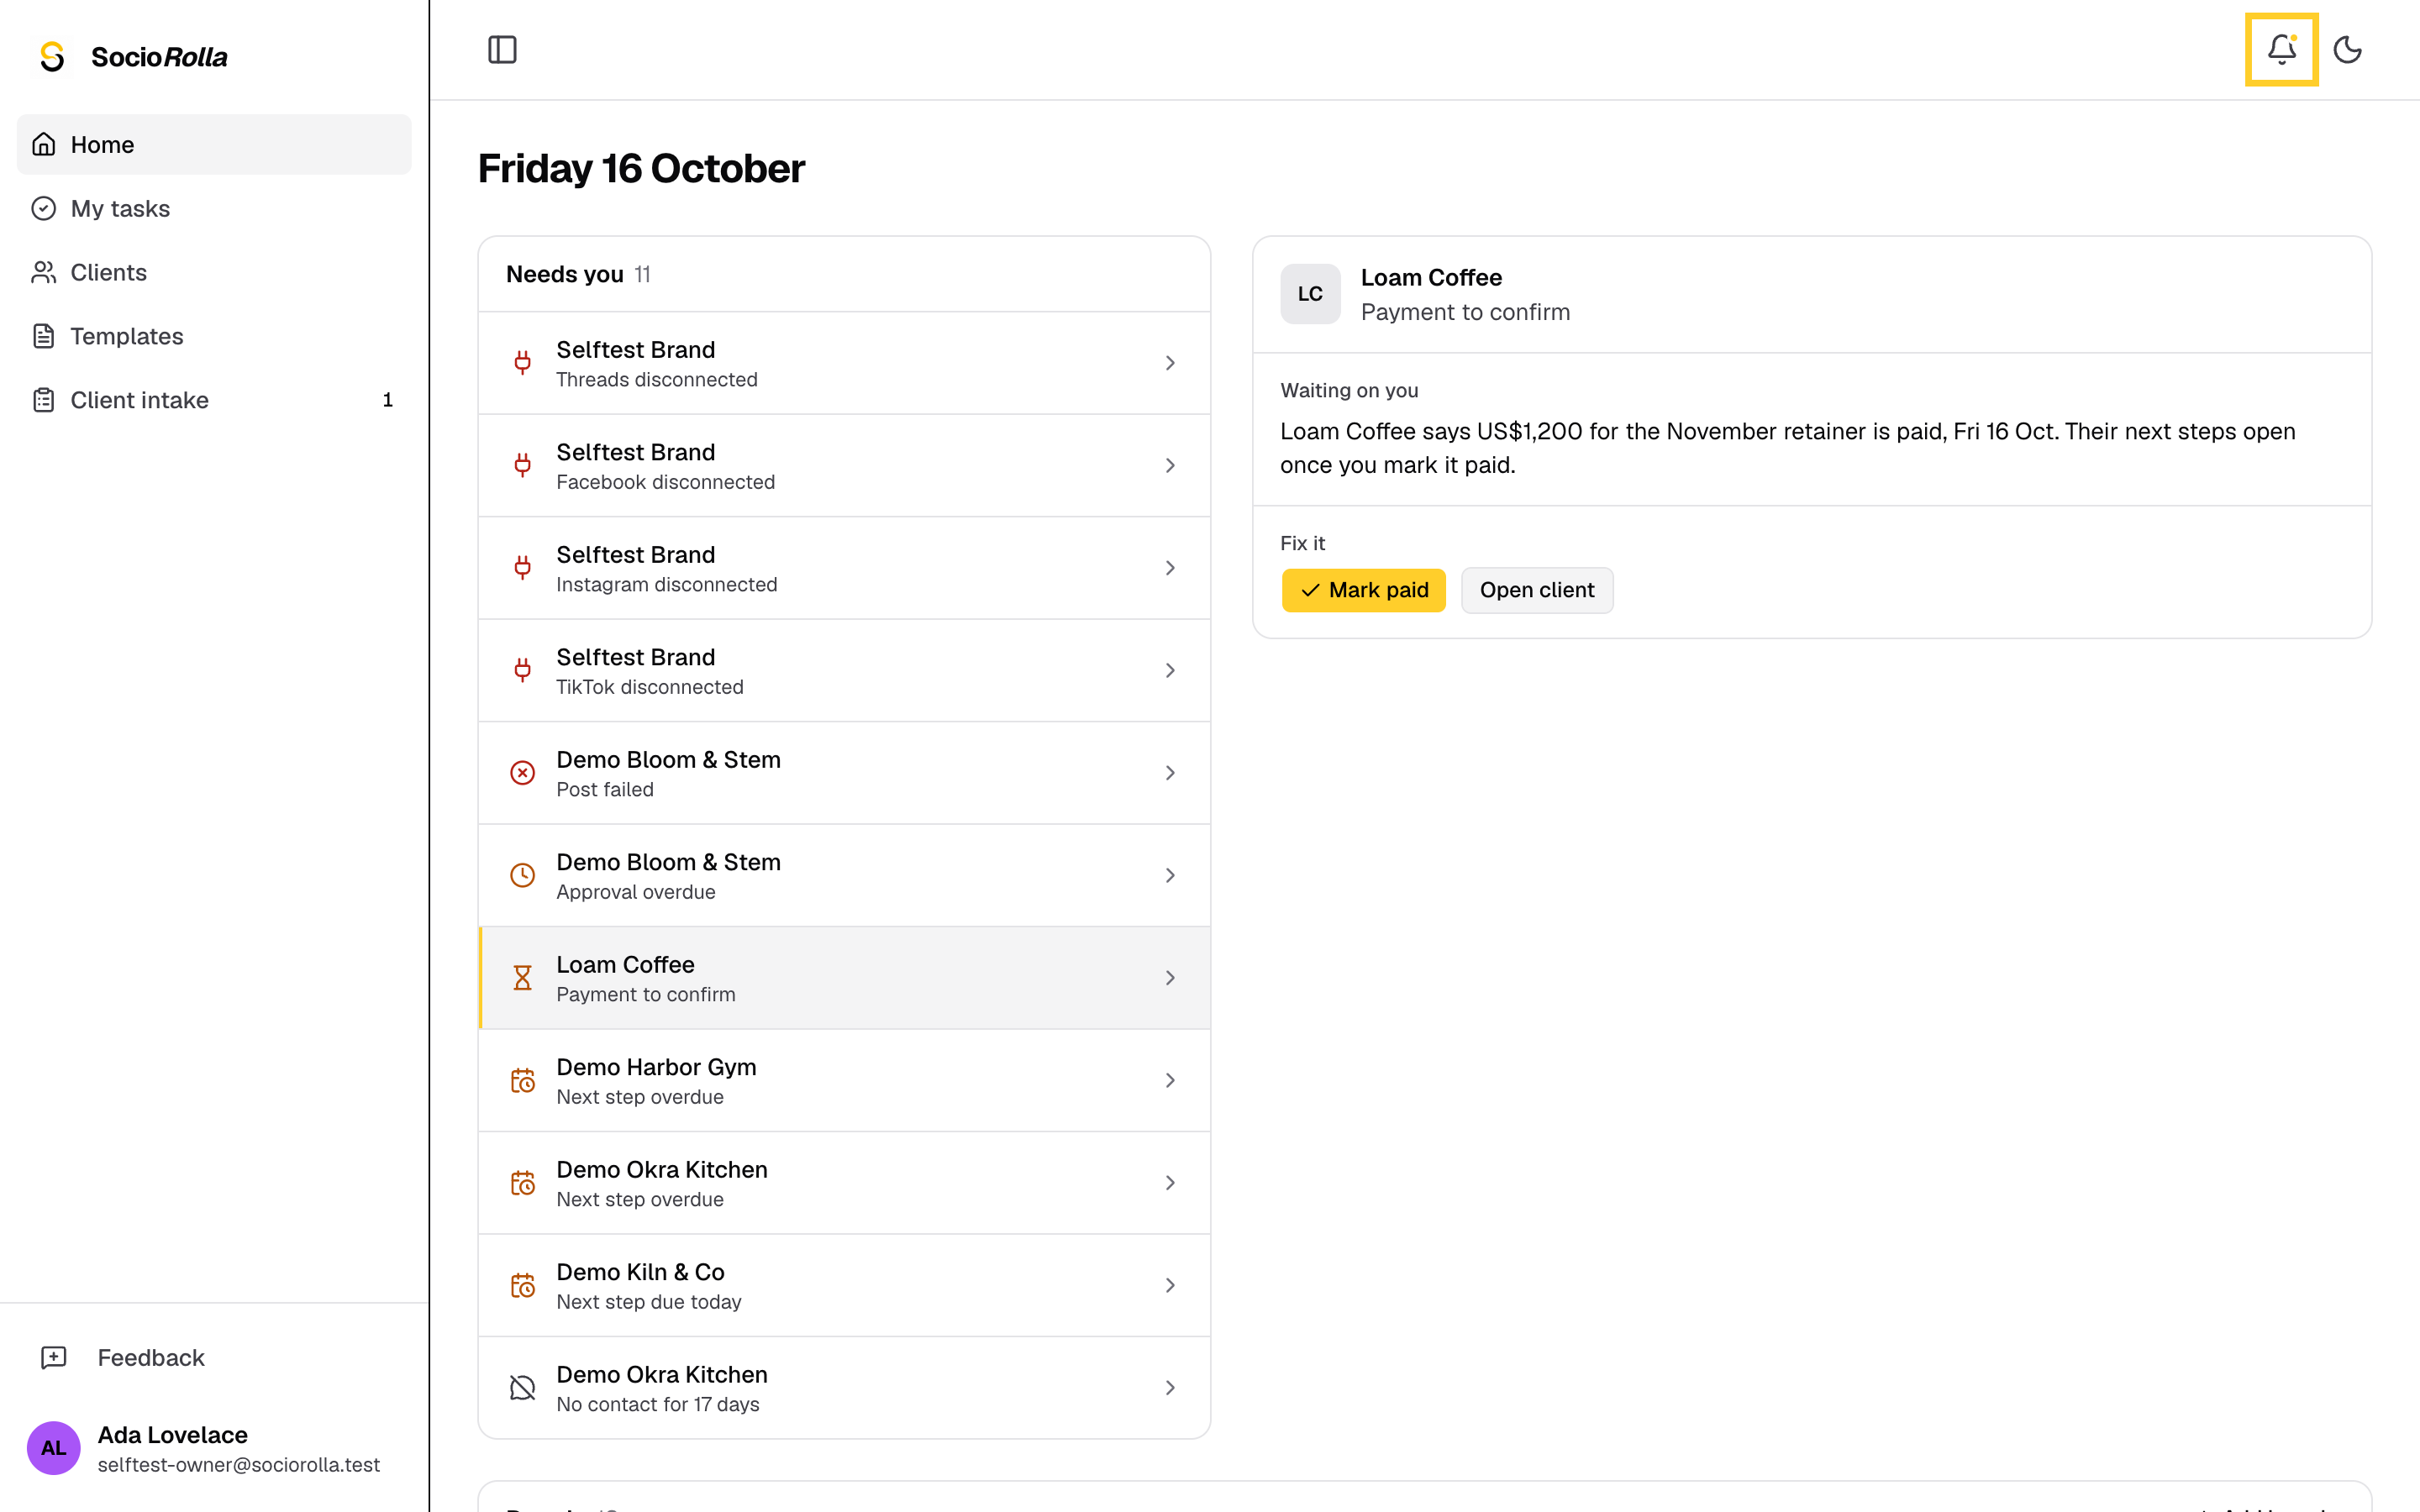Click Loam Coffee hourglass icon
2420x1512 pixels.
pyautogui.click(x=522, y=978)
